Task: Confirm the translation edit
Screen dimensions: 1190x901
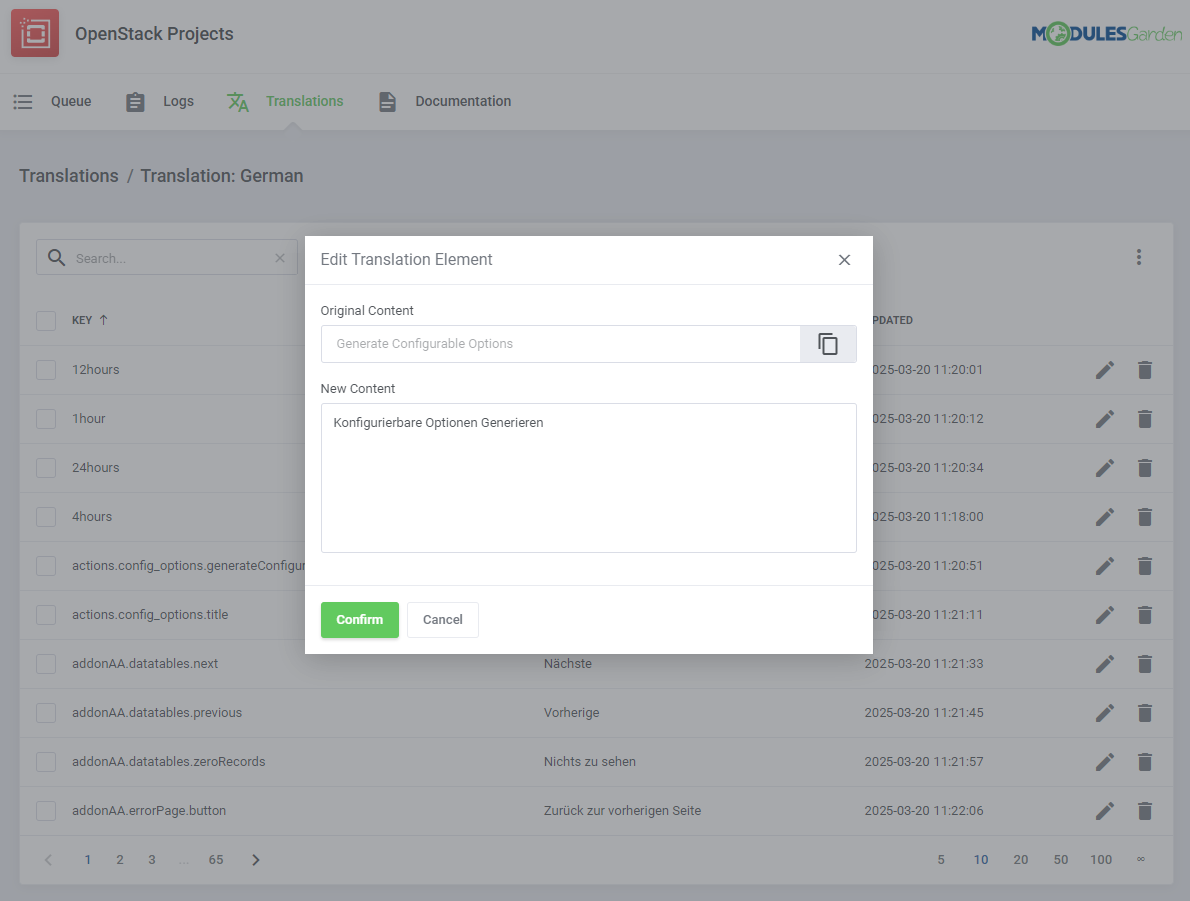Action: [x=359, y=619]
